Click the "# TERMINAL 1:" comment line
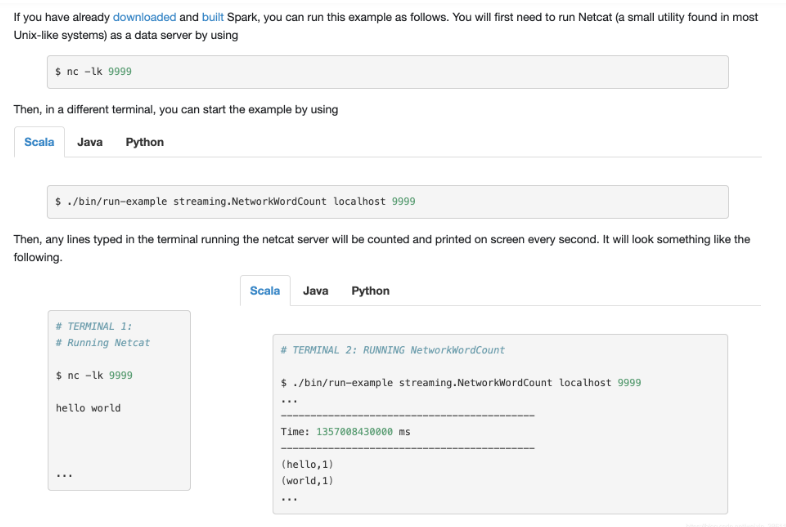Image resolution: width=786 pixels, height=527 pixels. point(94,326)
